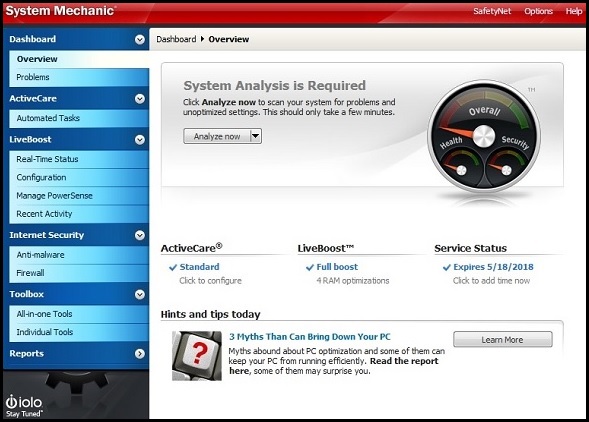The image size is (589, 422).
Task: Open Manage PowerSense
Action: tap(79, 196)
